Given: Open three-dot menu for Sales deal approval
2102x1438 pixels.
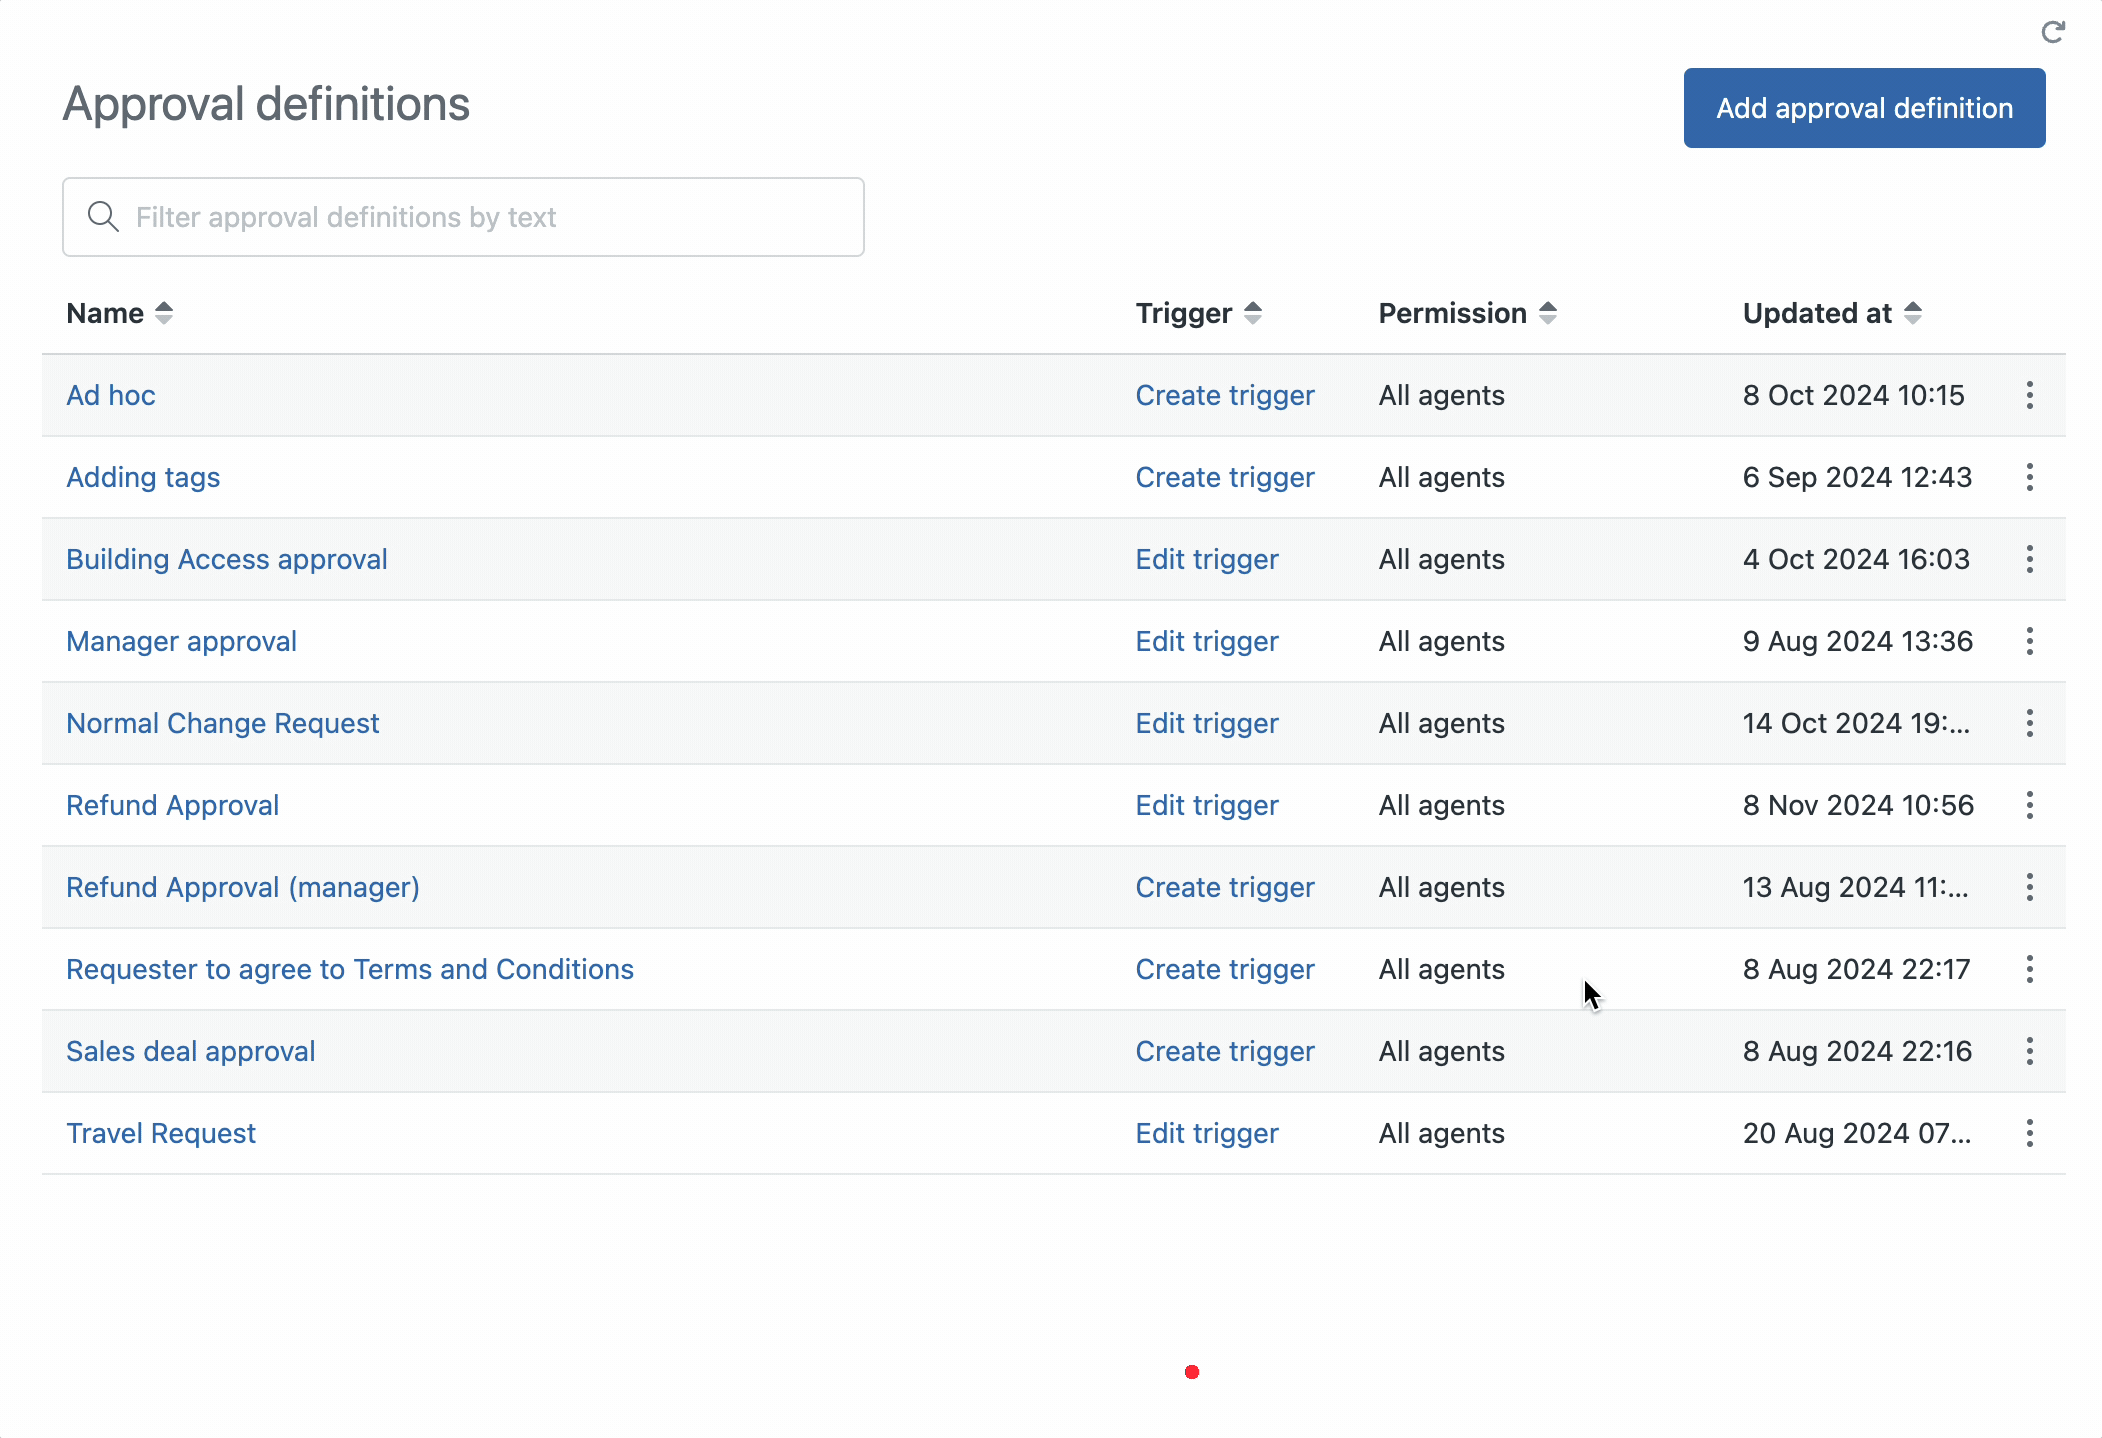Looking at the screenshot, I should point(2029,1051).
